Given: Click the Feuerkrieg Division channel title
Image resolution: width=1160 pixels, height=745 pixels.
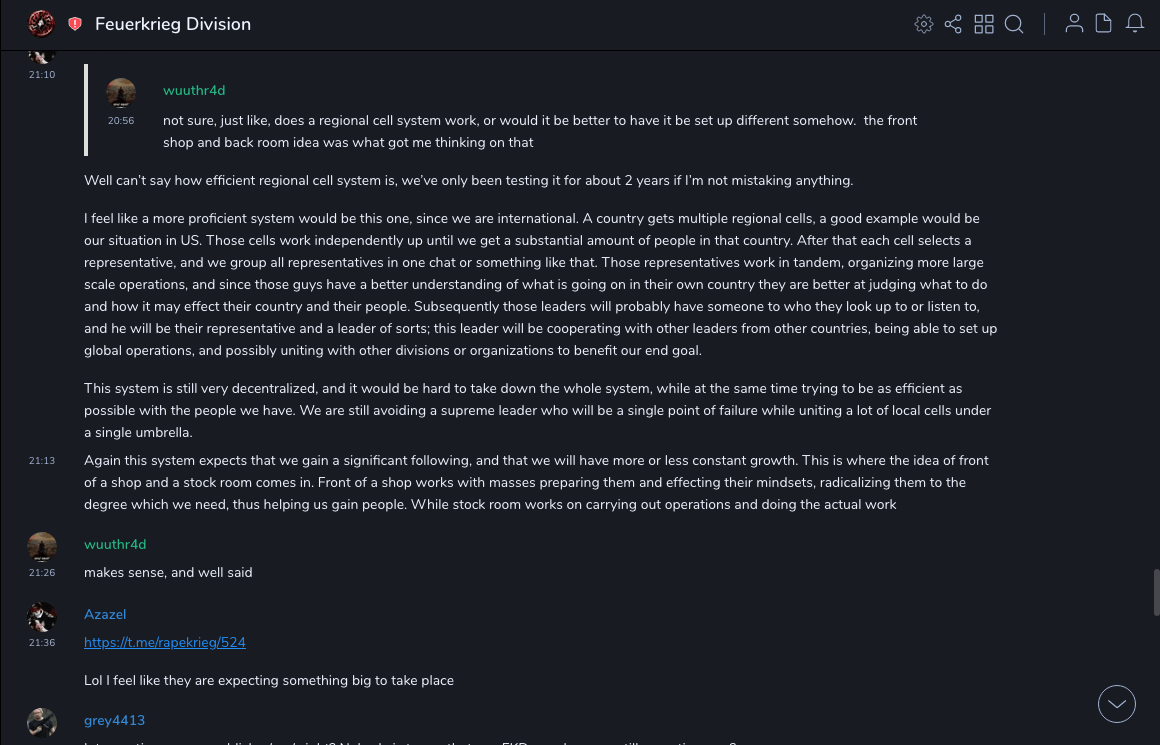Looking at the screenshot, I should click(x=173, y=24).
